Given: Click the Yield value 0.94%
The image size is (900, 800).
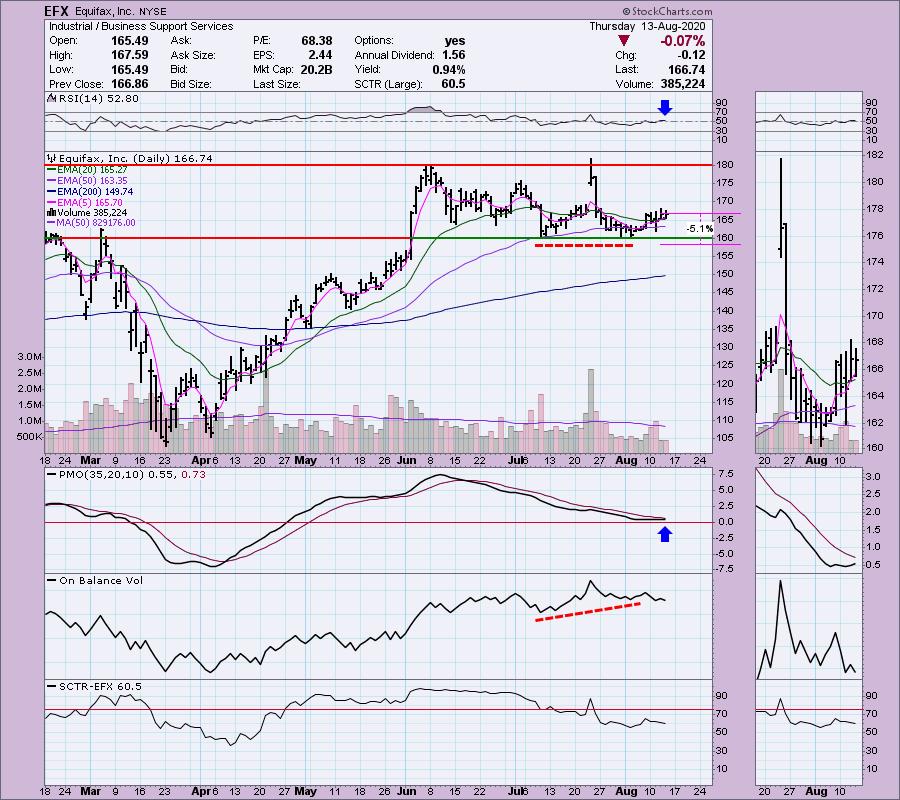Looking at the screenshot, I should tap(449, 69).
